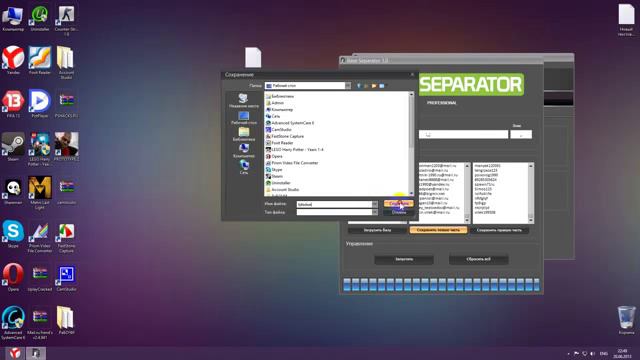Select Account Studio folder in file list
Image resolution: width=640 pixels, height=360 pixels.
(282, 189)
